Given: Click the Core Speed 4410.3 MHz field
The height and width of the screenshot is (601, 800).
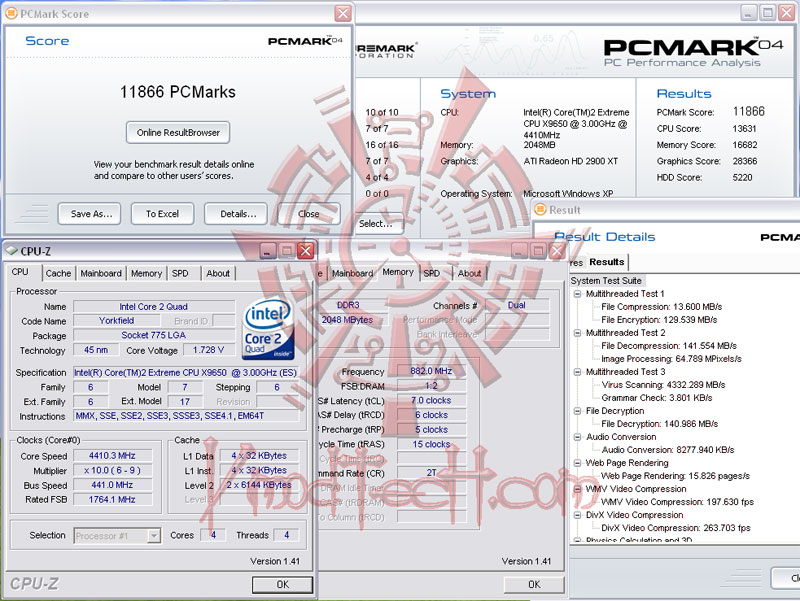Looking at the screenshot, I should (x=112, y=456).
